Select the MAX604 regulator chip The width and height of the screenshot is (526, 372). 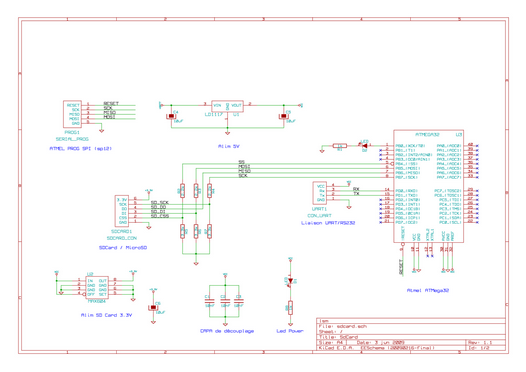click(x=97, y=287)
